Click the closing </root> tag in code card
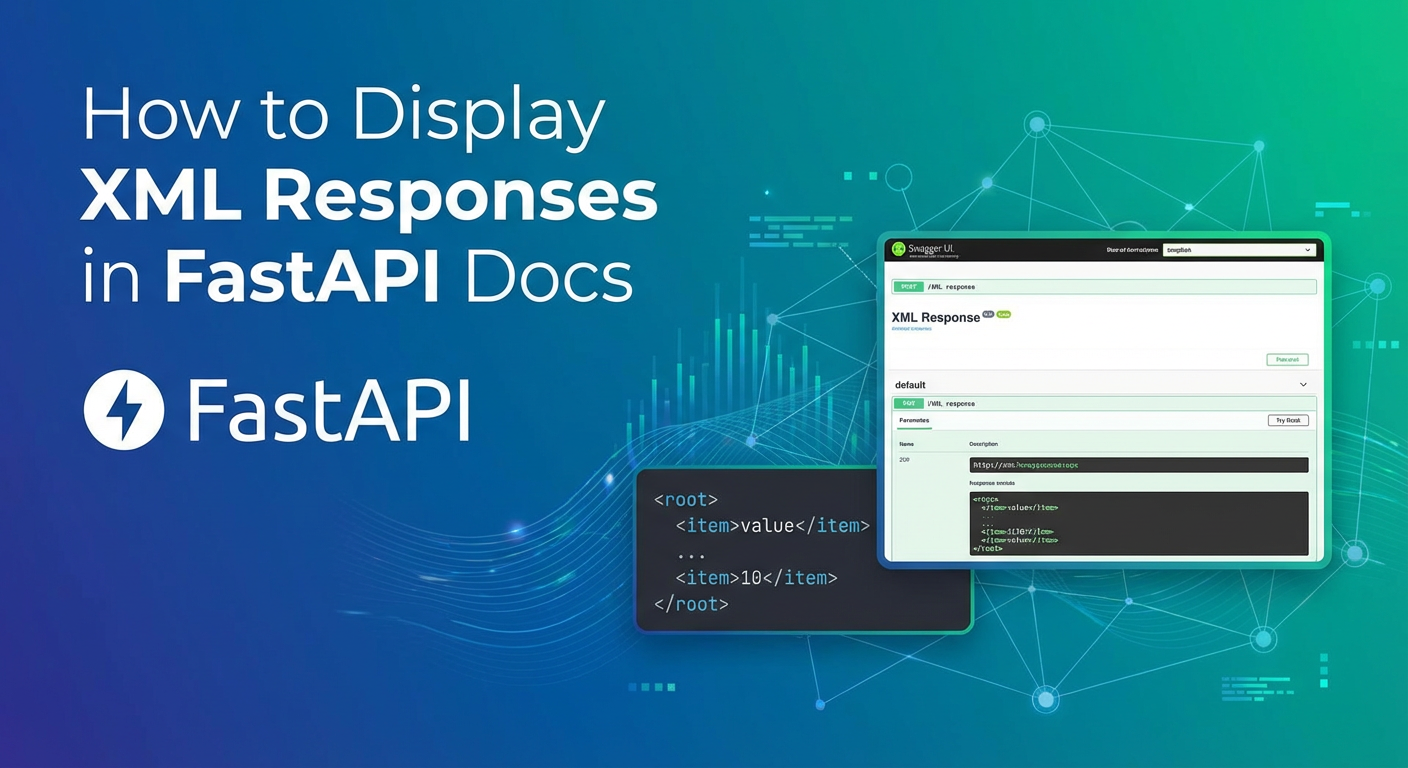 [691, 604]
